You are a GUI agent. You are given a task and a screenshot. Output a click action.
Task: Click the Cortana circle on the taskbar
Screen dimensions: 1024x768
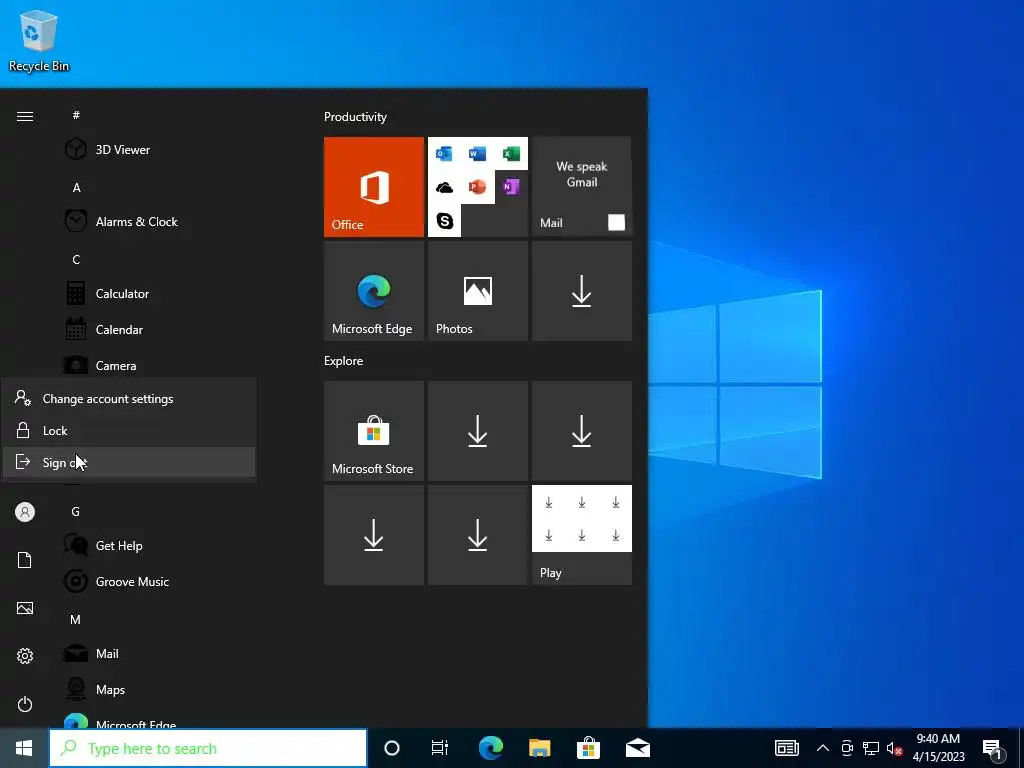(x=392, y=748)
